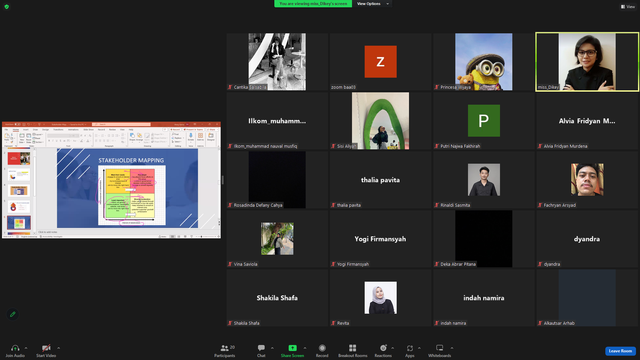
Task: Click the Designer icon in PowerPoint ribbon
Action: tap(211, 137)
